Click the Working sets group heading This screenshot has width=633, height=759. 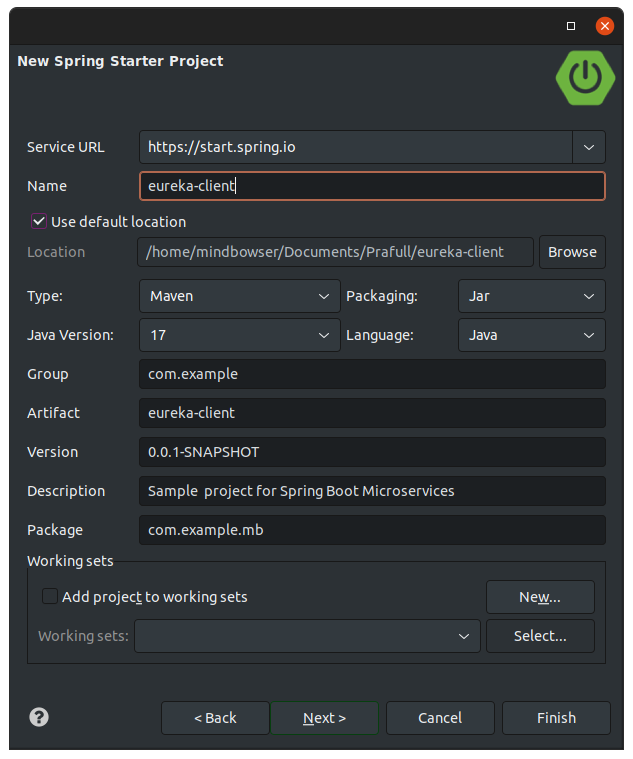70,561
